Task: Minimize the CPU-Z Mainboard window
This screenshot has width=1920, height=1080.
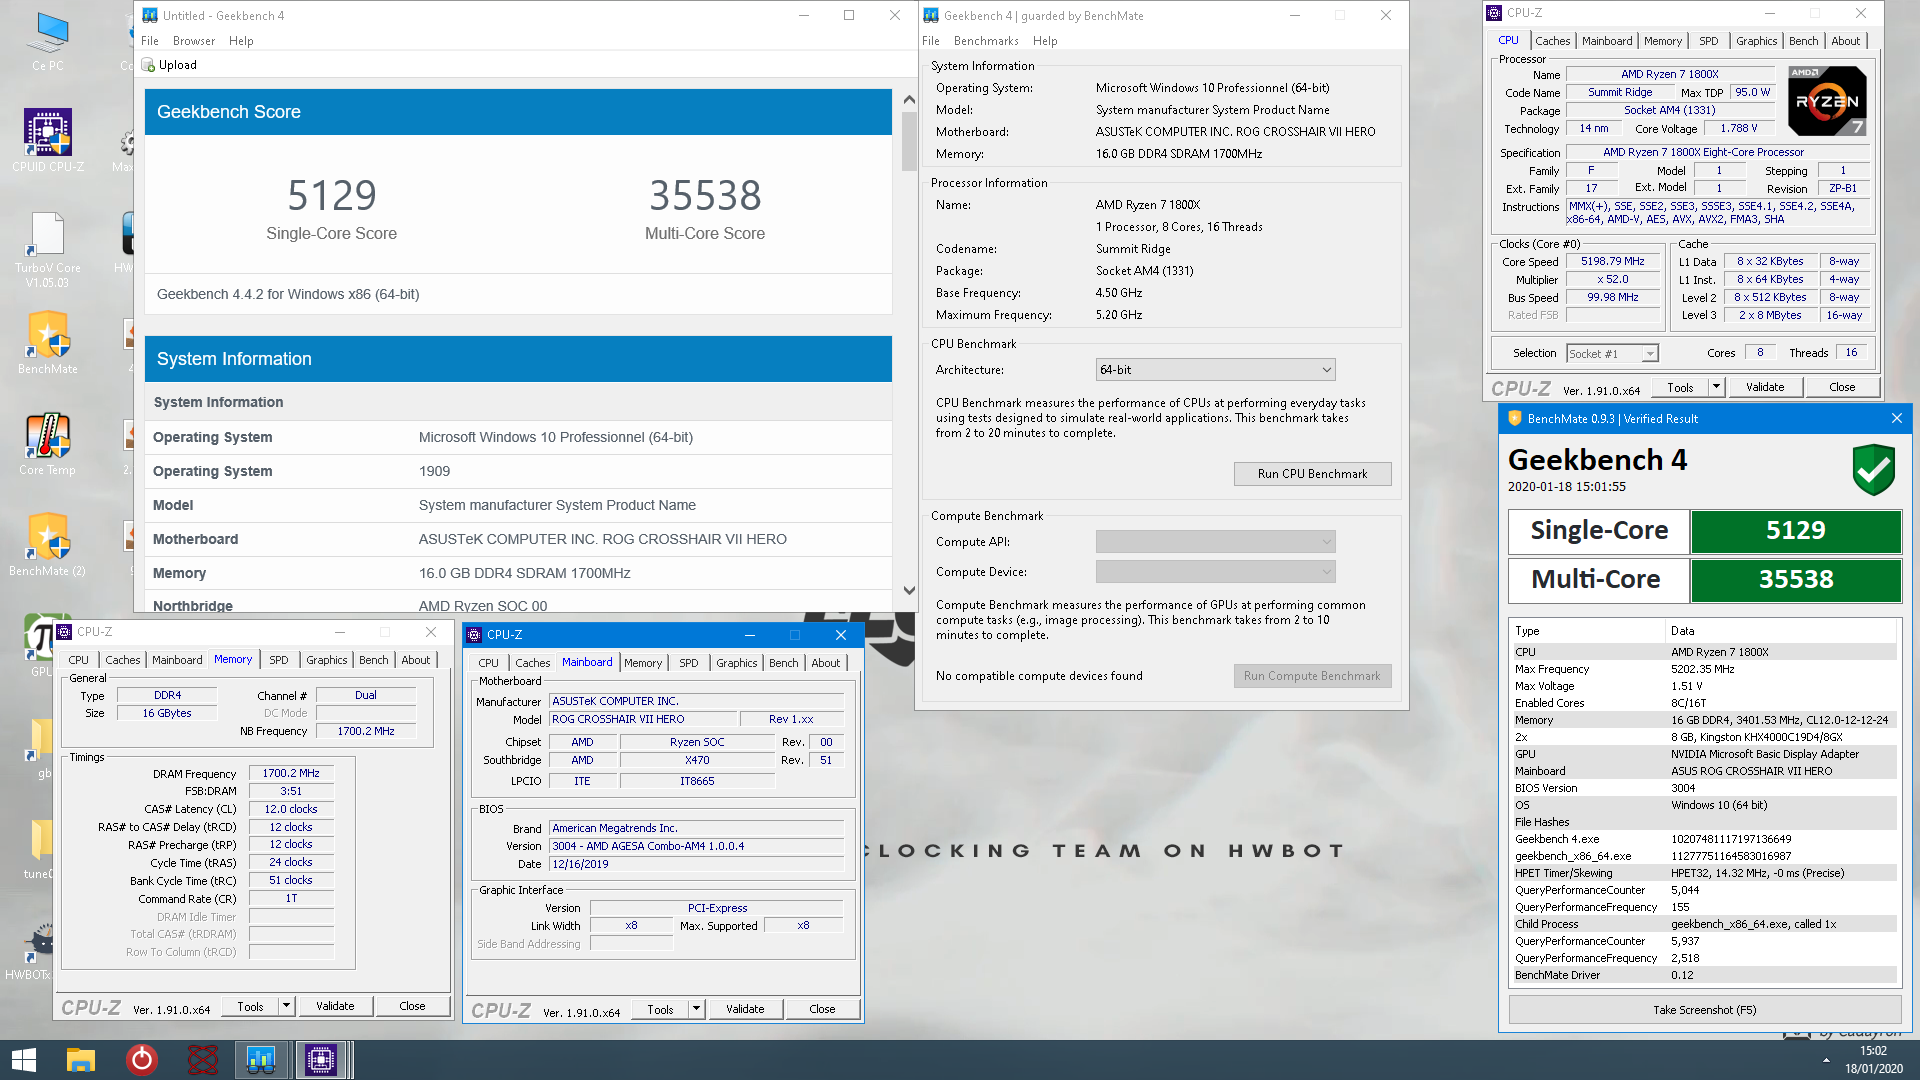Action: 750,635
